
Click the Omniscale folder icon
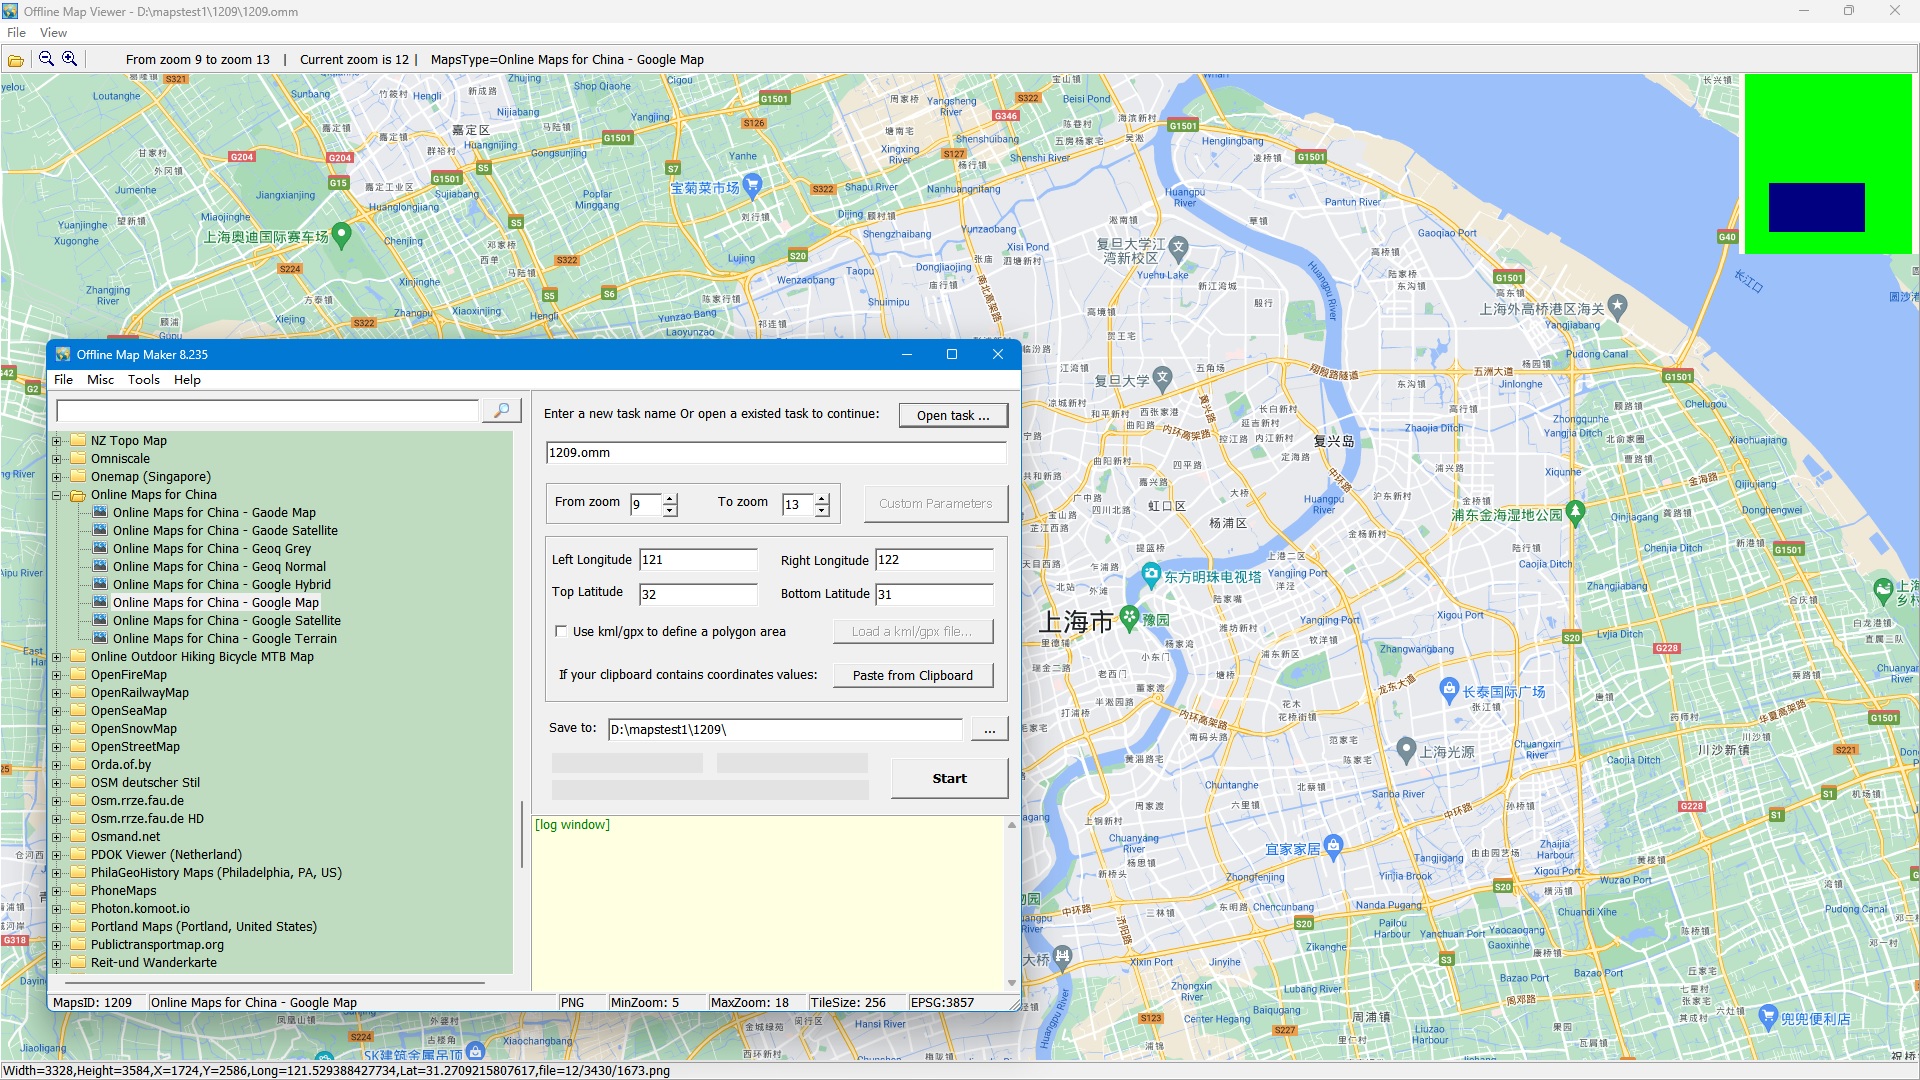[78, 458]
